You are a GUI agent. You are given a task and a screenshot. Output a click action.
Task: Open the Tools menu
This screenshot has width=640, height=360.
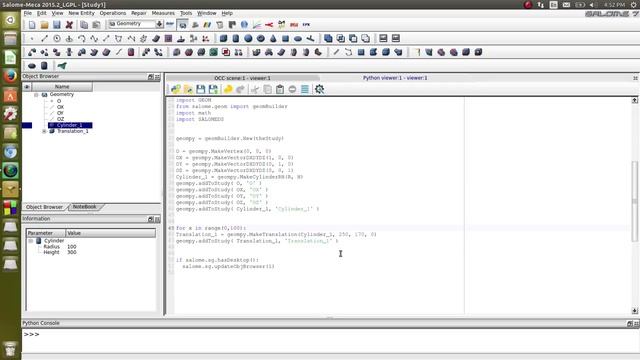coord(186,13)
